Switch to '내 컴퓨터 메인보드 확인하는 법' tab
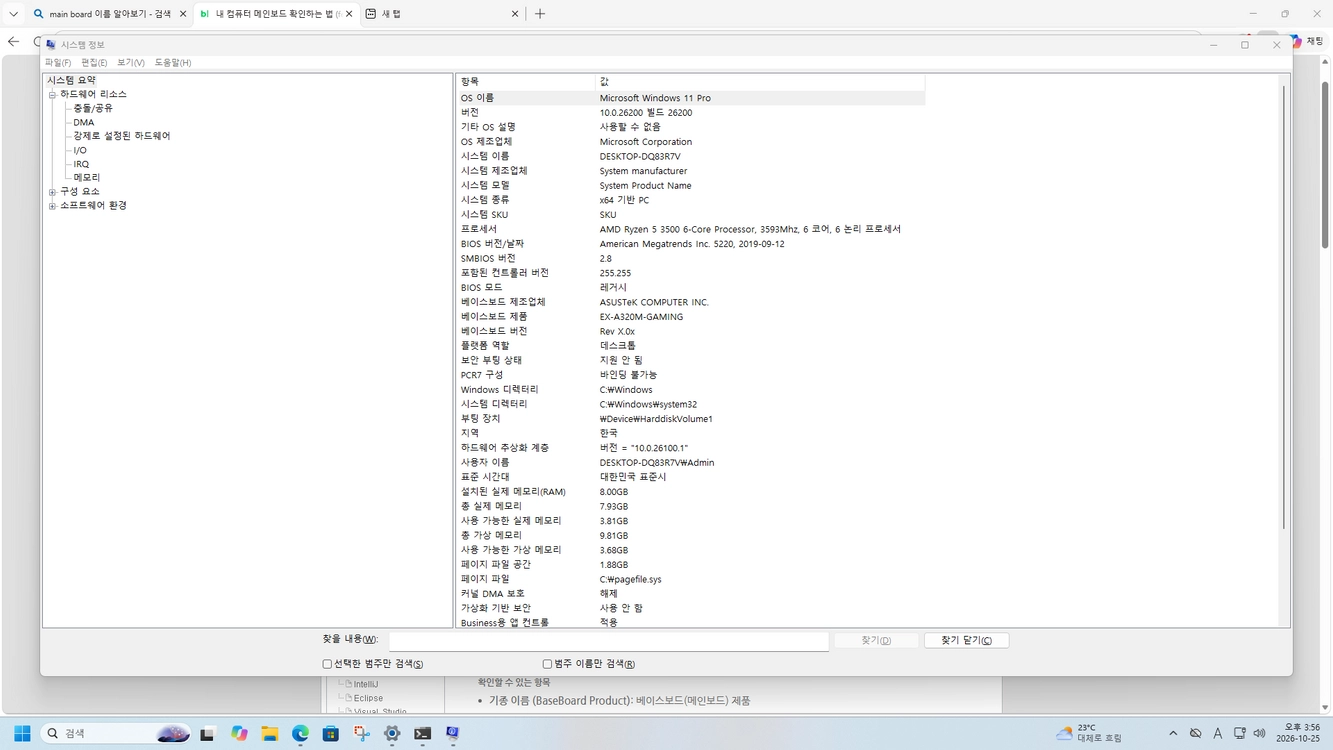Screen dimensions: 1333x750 pyautogui.click(x=275, y=14)
